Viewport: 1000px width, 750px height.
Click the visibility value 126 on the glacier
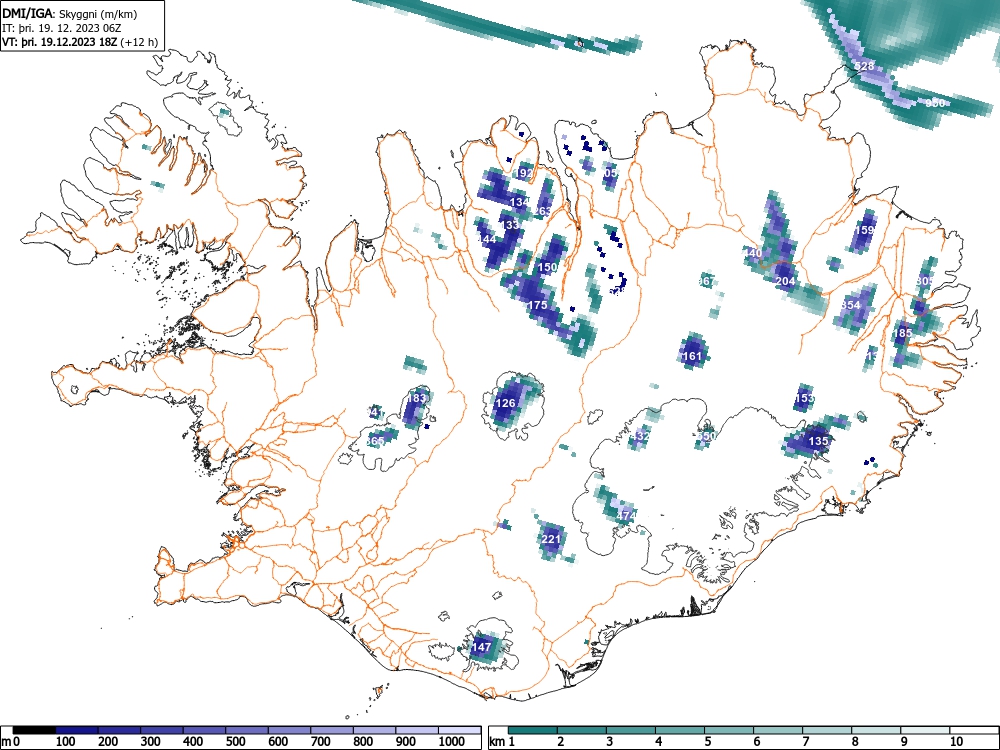(505, 403)
